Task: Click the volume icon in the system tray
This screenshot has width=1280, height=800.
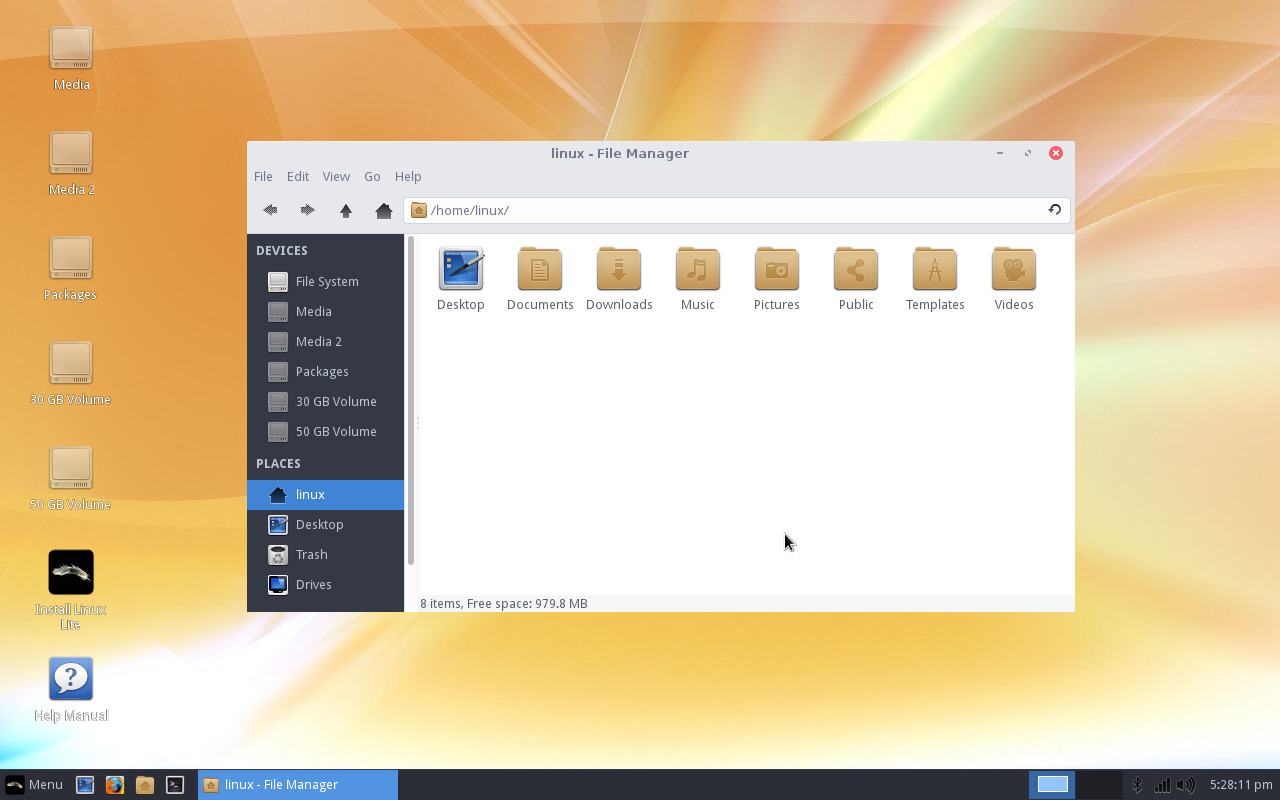Action: coord(1186,784)
